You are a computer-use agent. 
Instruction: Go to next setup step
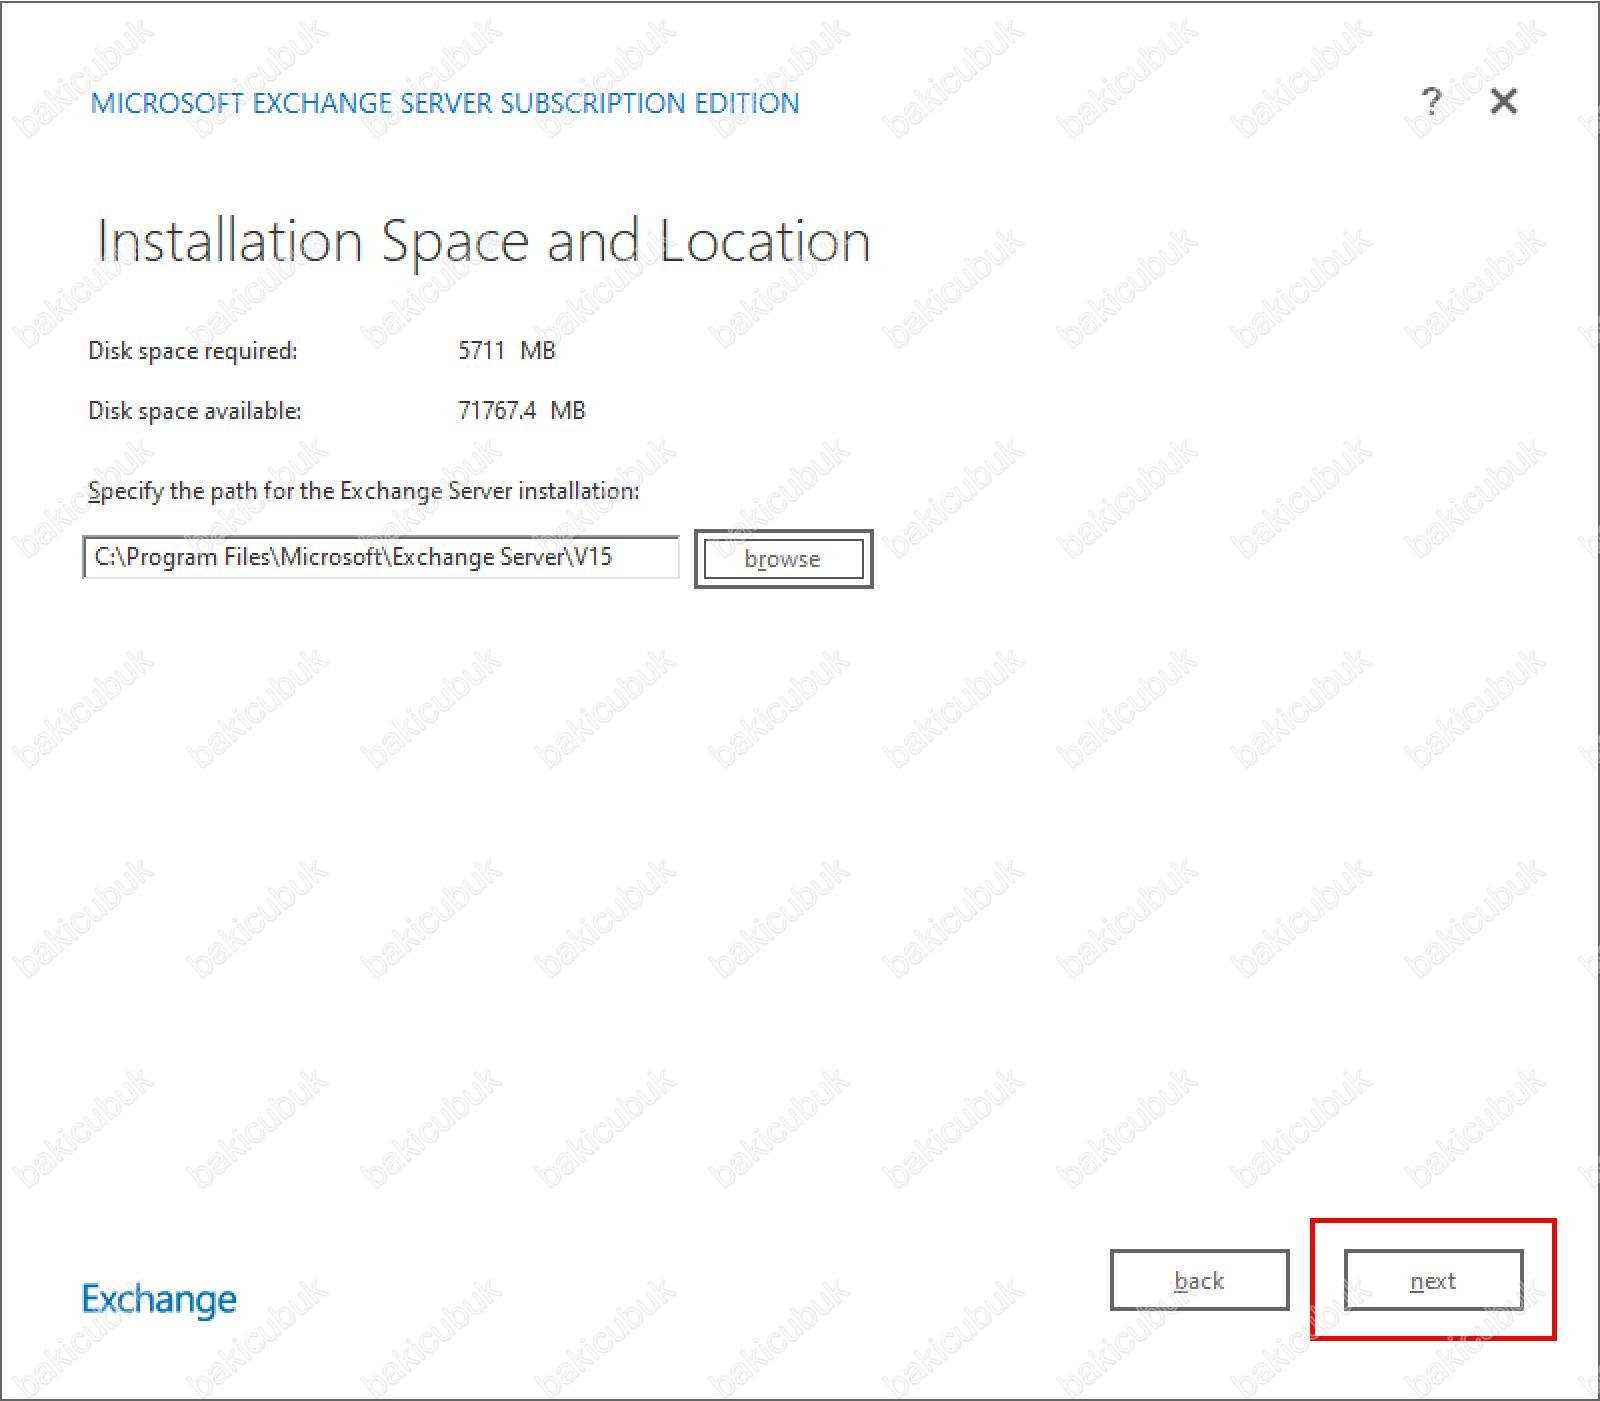(1433, 1280)
